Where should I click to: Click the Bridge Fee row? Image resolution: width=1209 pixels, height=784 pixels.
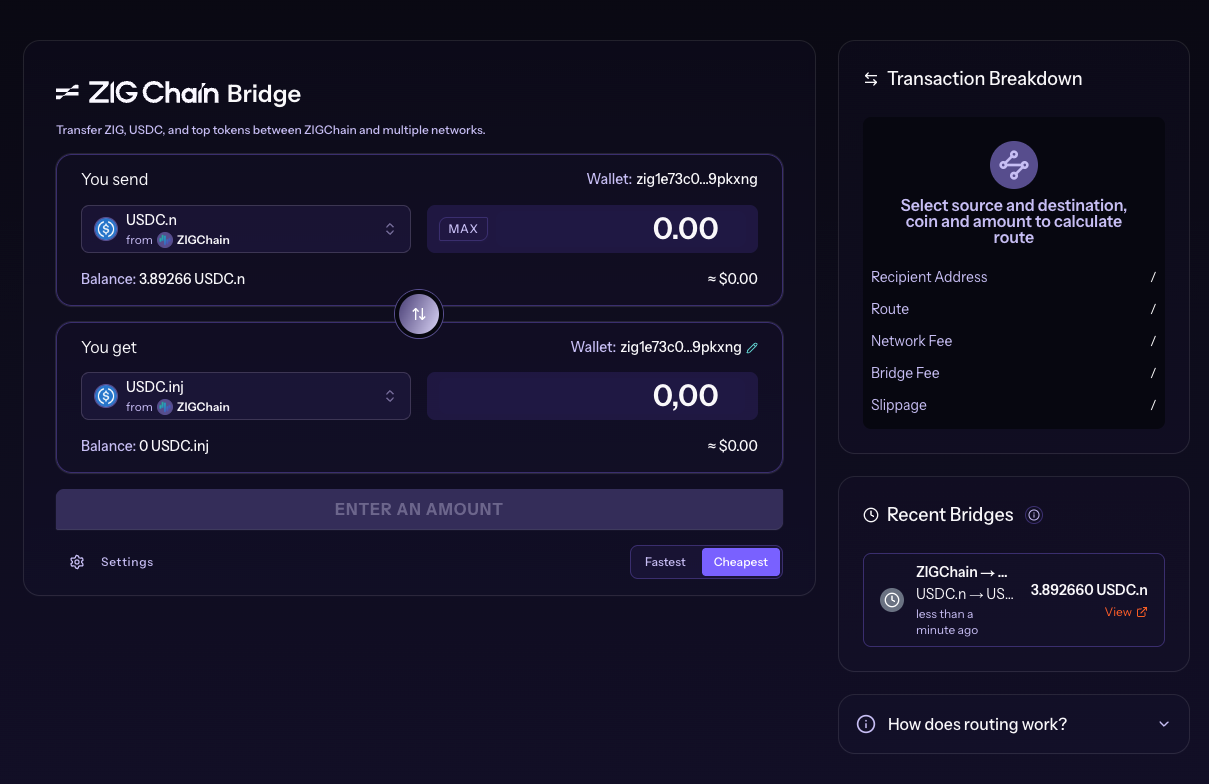point(1014,373)
